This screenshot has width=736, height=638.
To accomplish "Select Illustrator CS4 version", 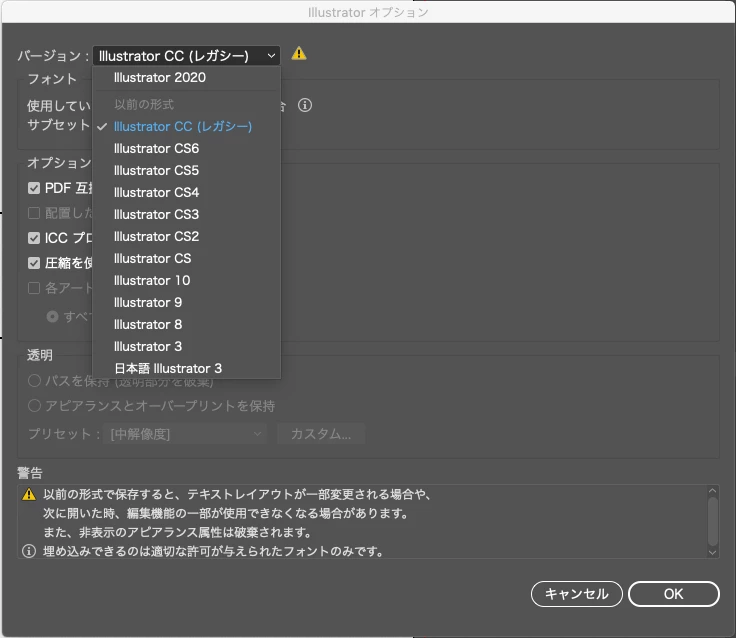I will 187,192.
